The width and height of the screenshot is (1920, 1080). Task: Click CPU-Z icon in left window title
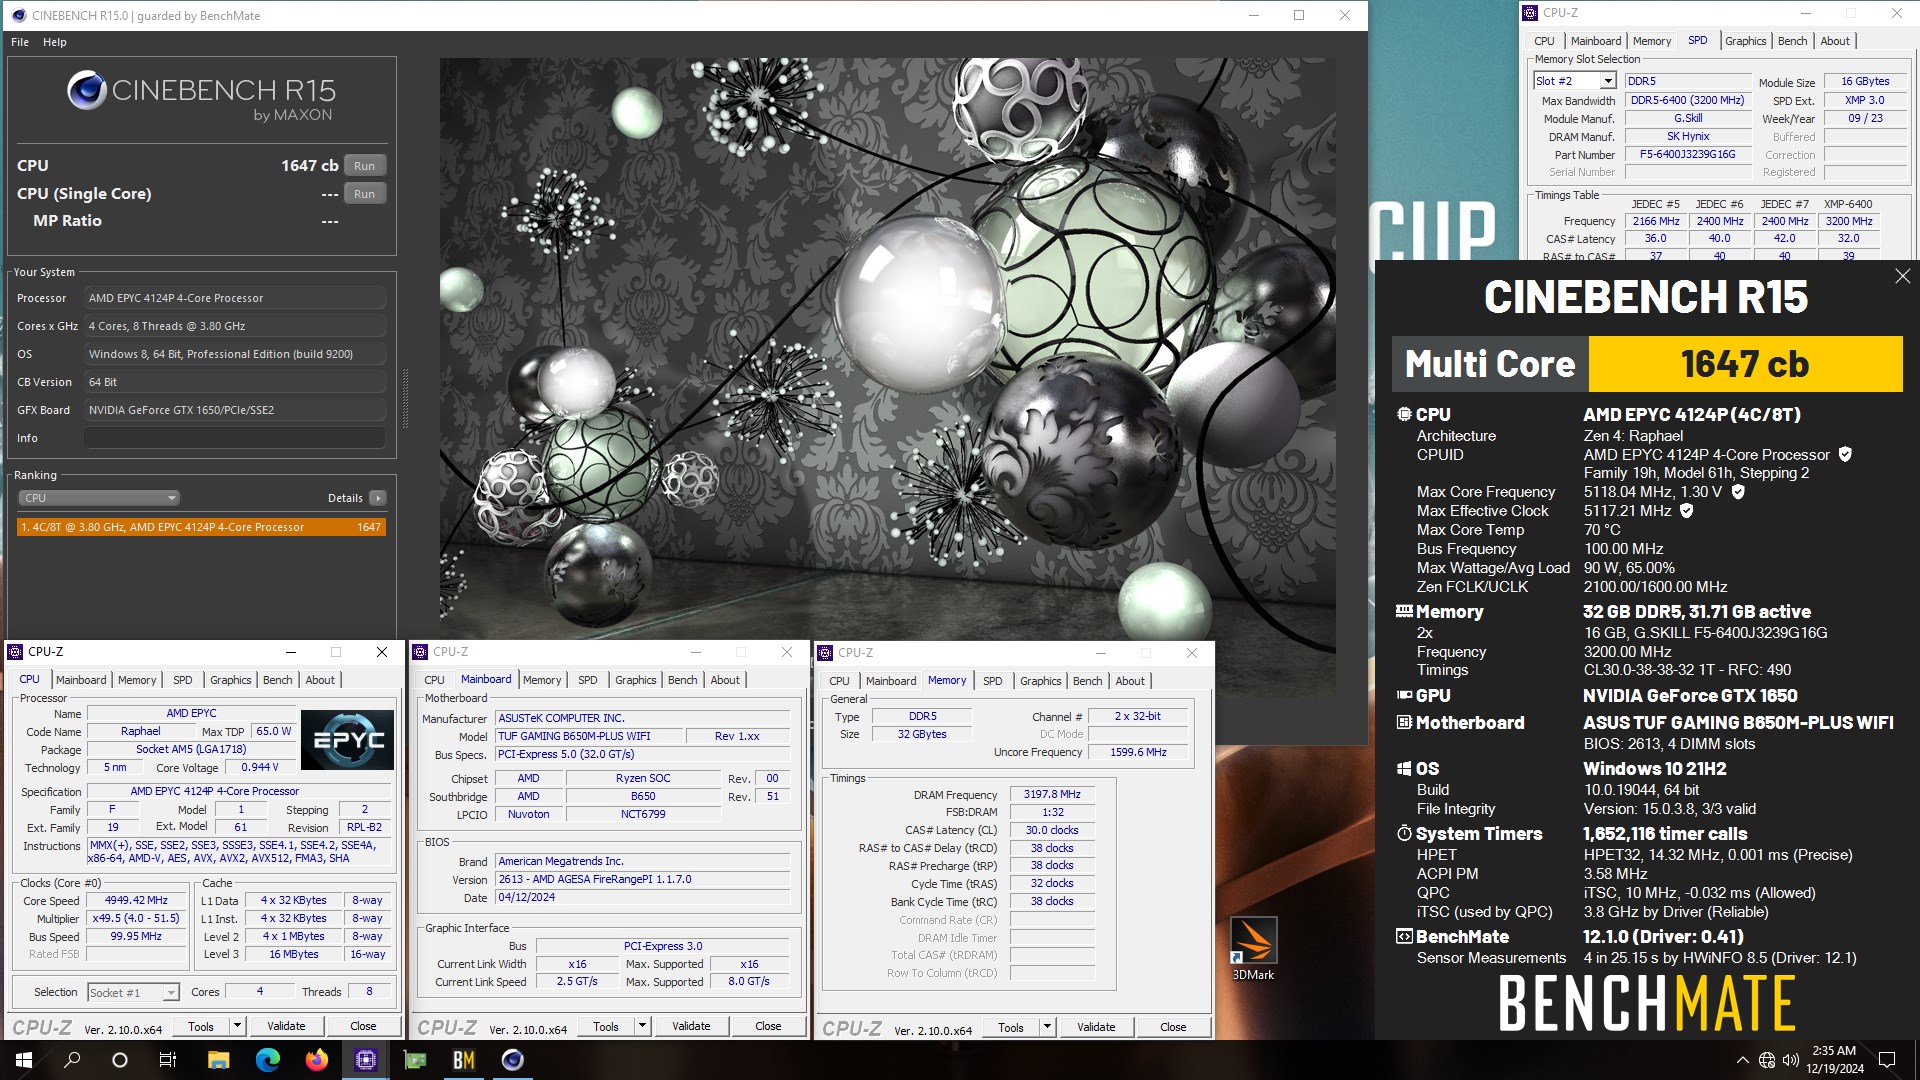click(x=15, y=652)
